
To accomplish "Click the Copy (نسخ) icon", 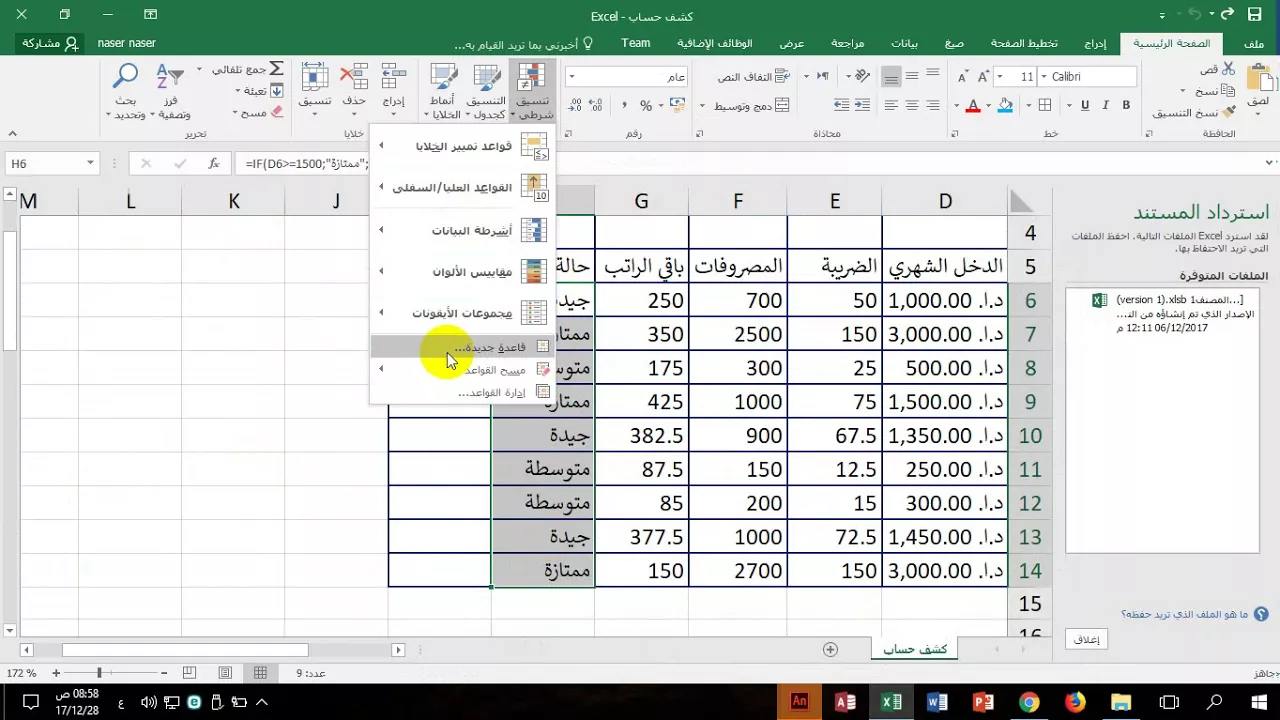I will point(1228,91).
